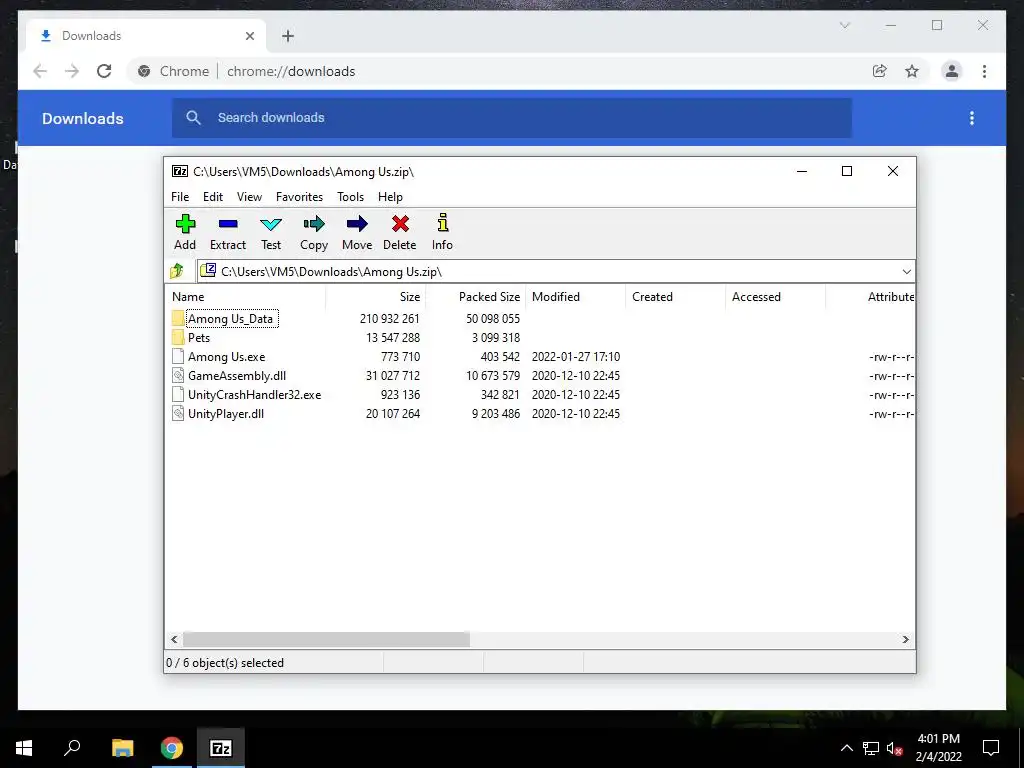Image resolution: width=1024 pixels, height=768 pixels.
Task: Open the Edit menu
Action: [x=213, y=197]
